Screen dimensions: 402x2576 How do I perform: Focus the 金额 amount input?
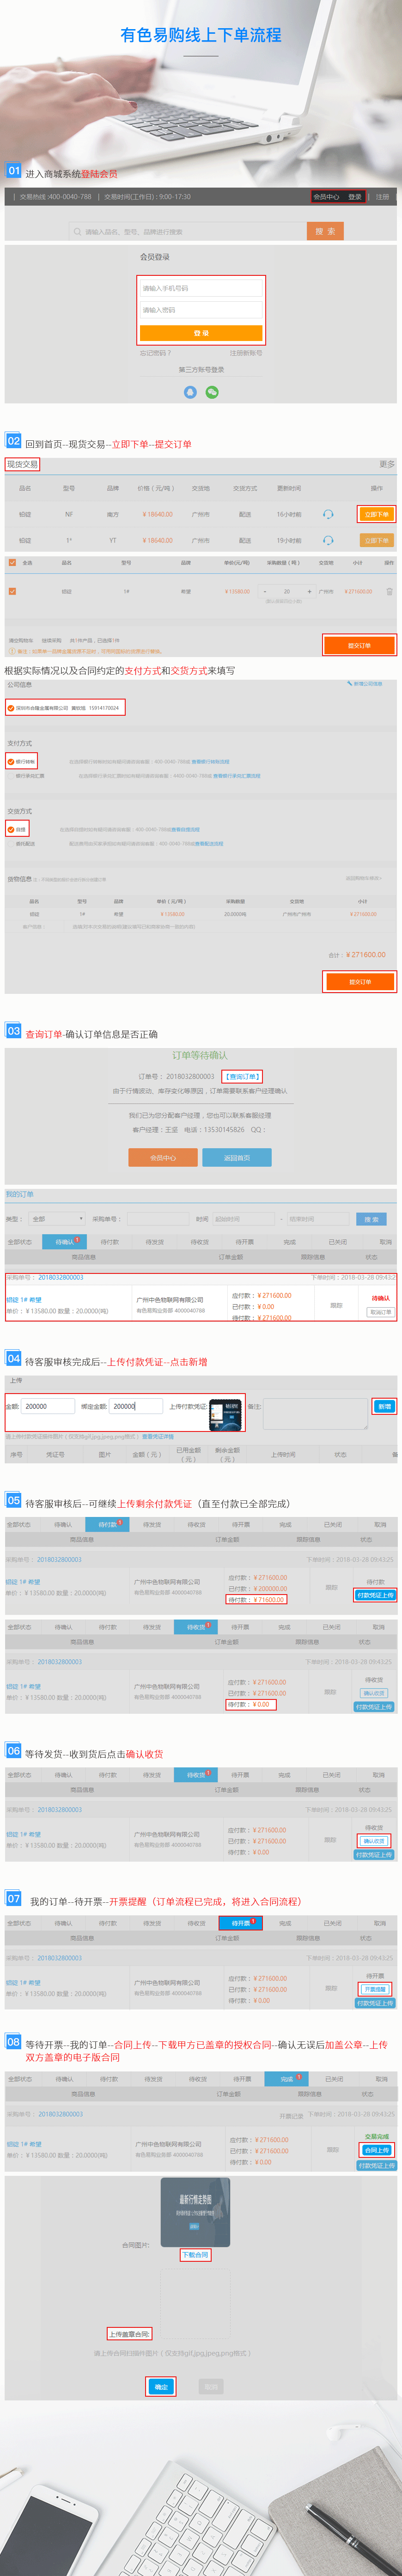point(48,1406)
